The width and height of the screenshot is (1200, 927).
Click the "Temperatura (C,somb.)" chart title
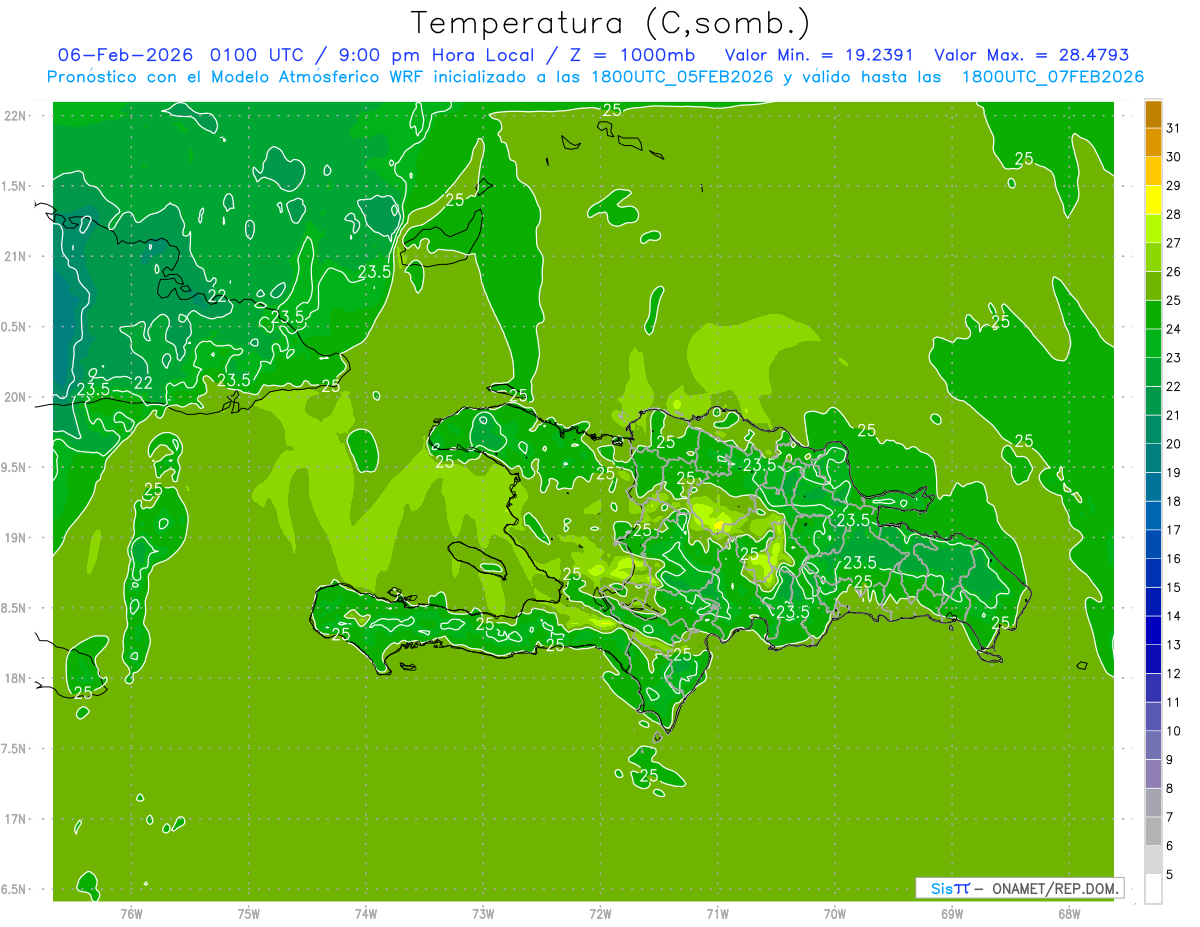tap(611, 23)
